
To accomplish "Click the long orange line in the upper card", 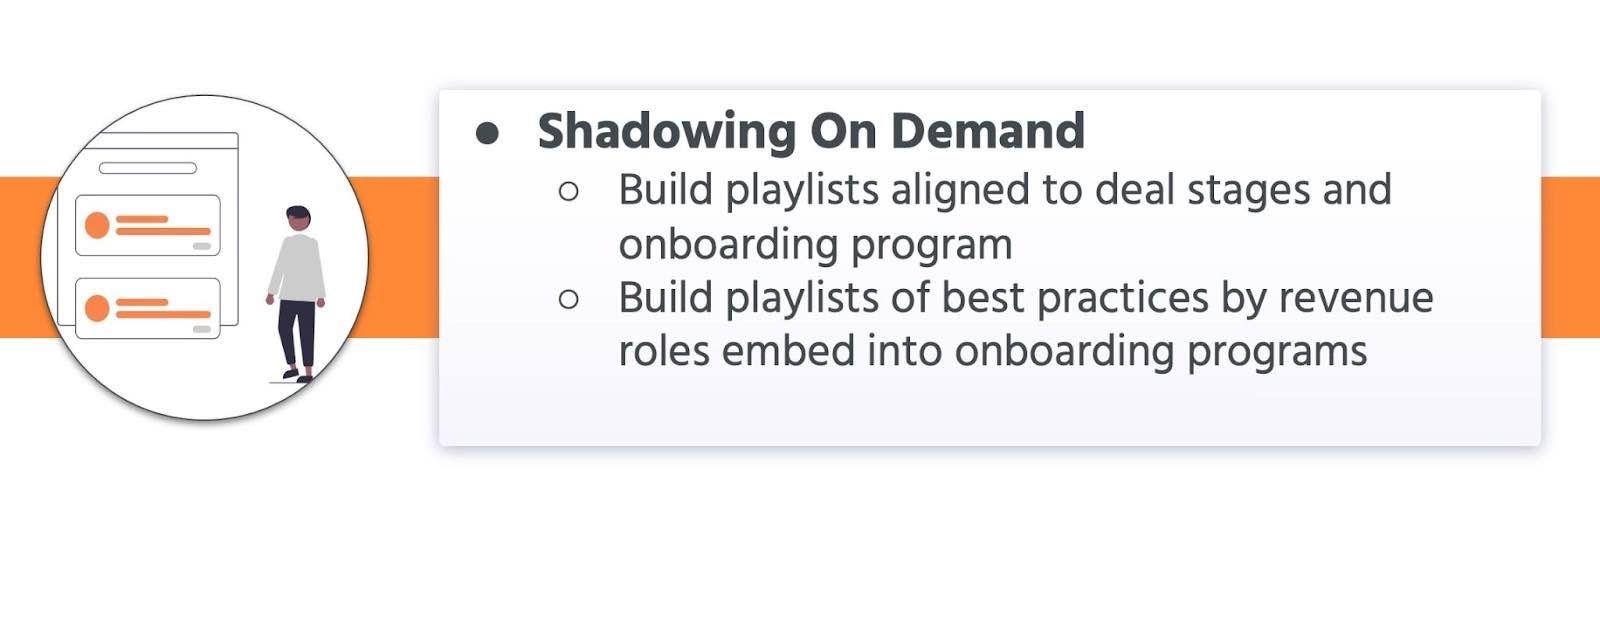I will pyautogui.click(x=163, y=231).
